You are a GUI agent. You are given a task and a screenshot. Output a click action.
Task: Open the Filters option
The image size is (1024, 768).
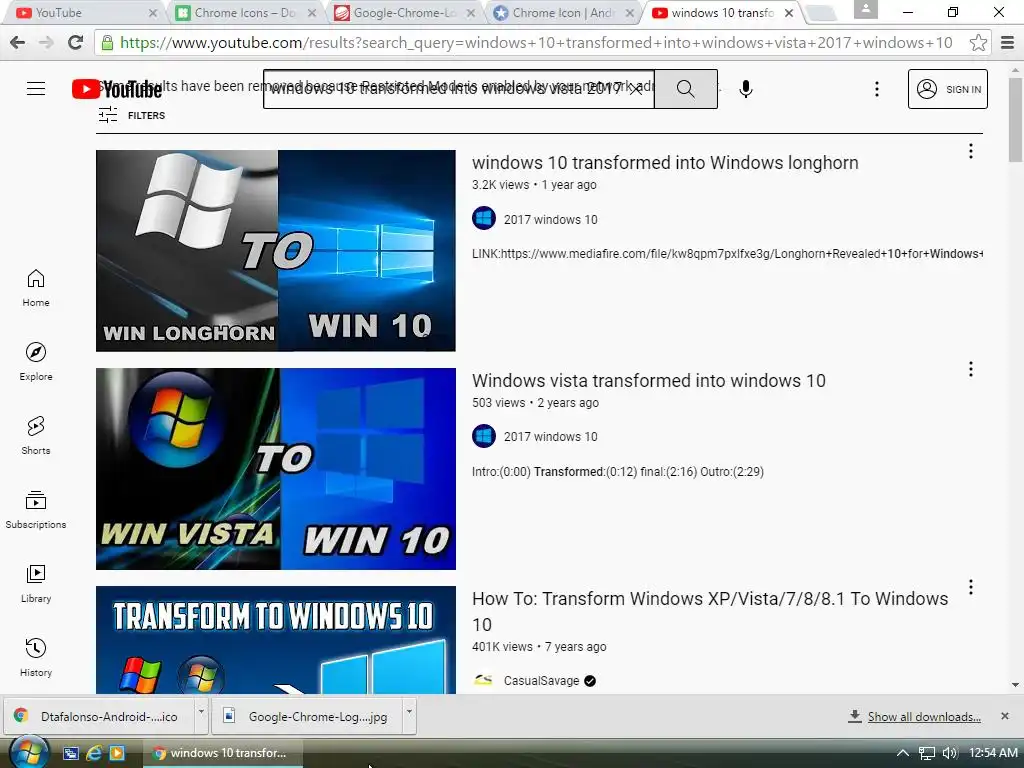tap(132, 116)
